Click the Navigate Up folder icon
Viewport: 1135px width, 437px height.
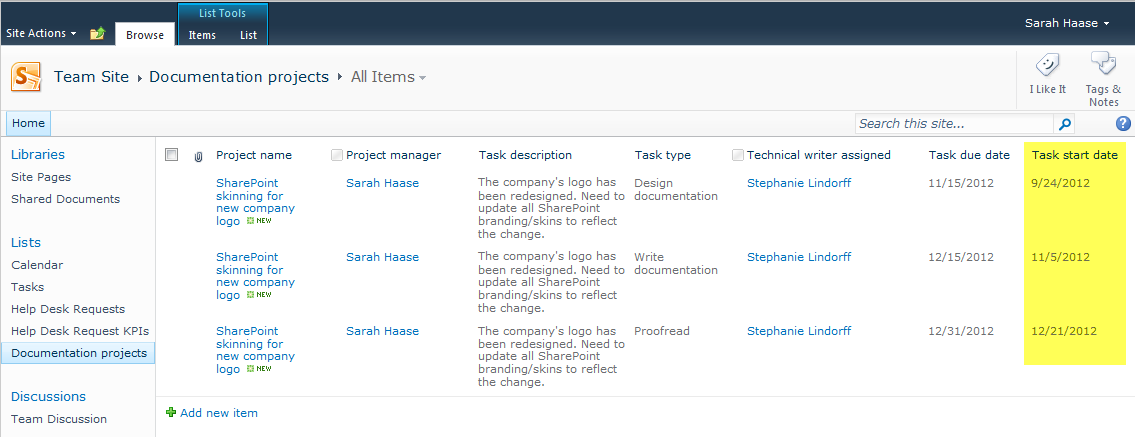point(97,34)
